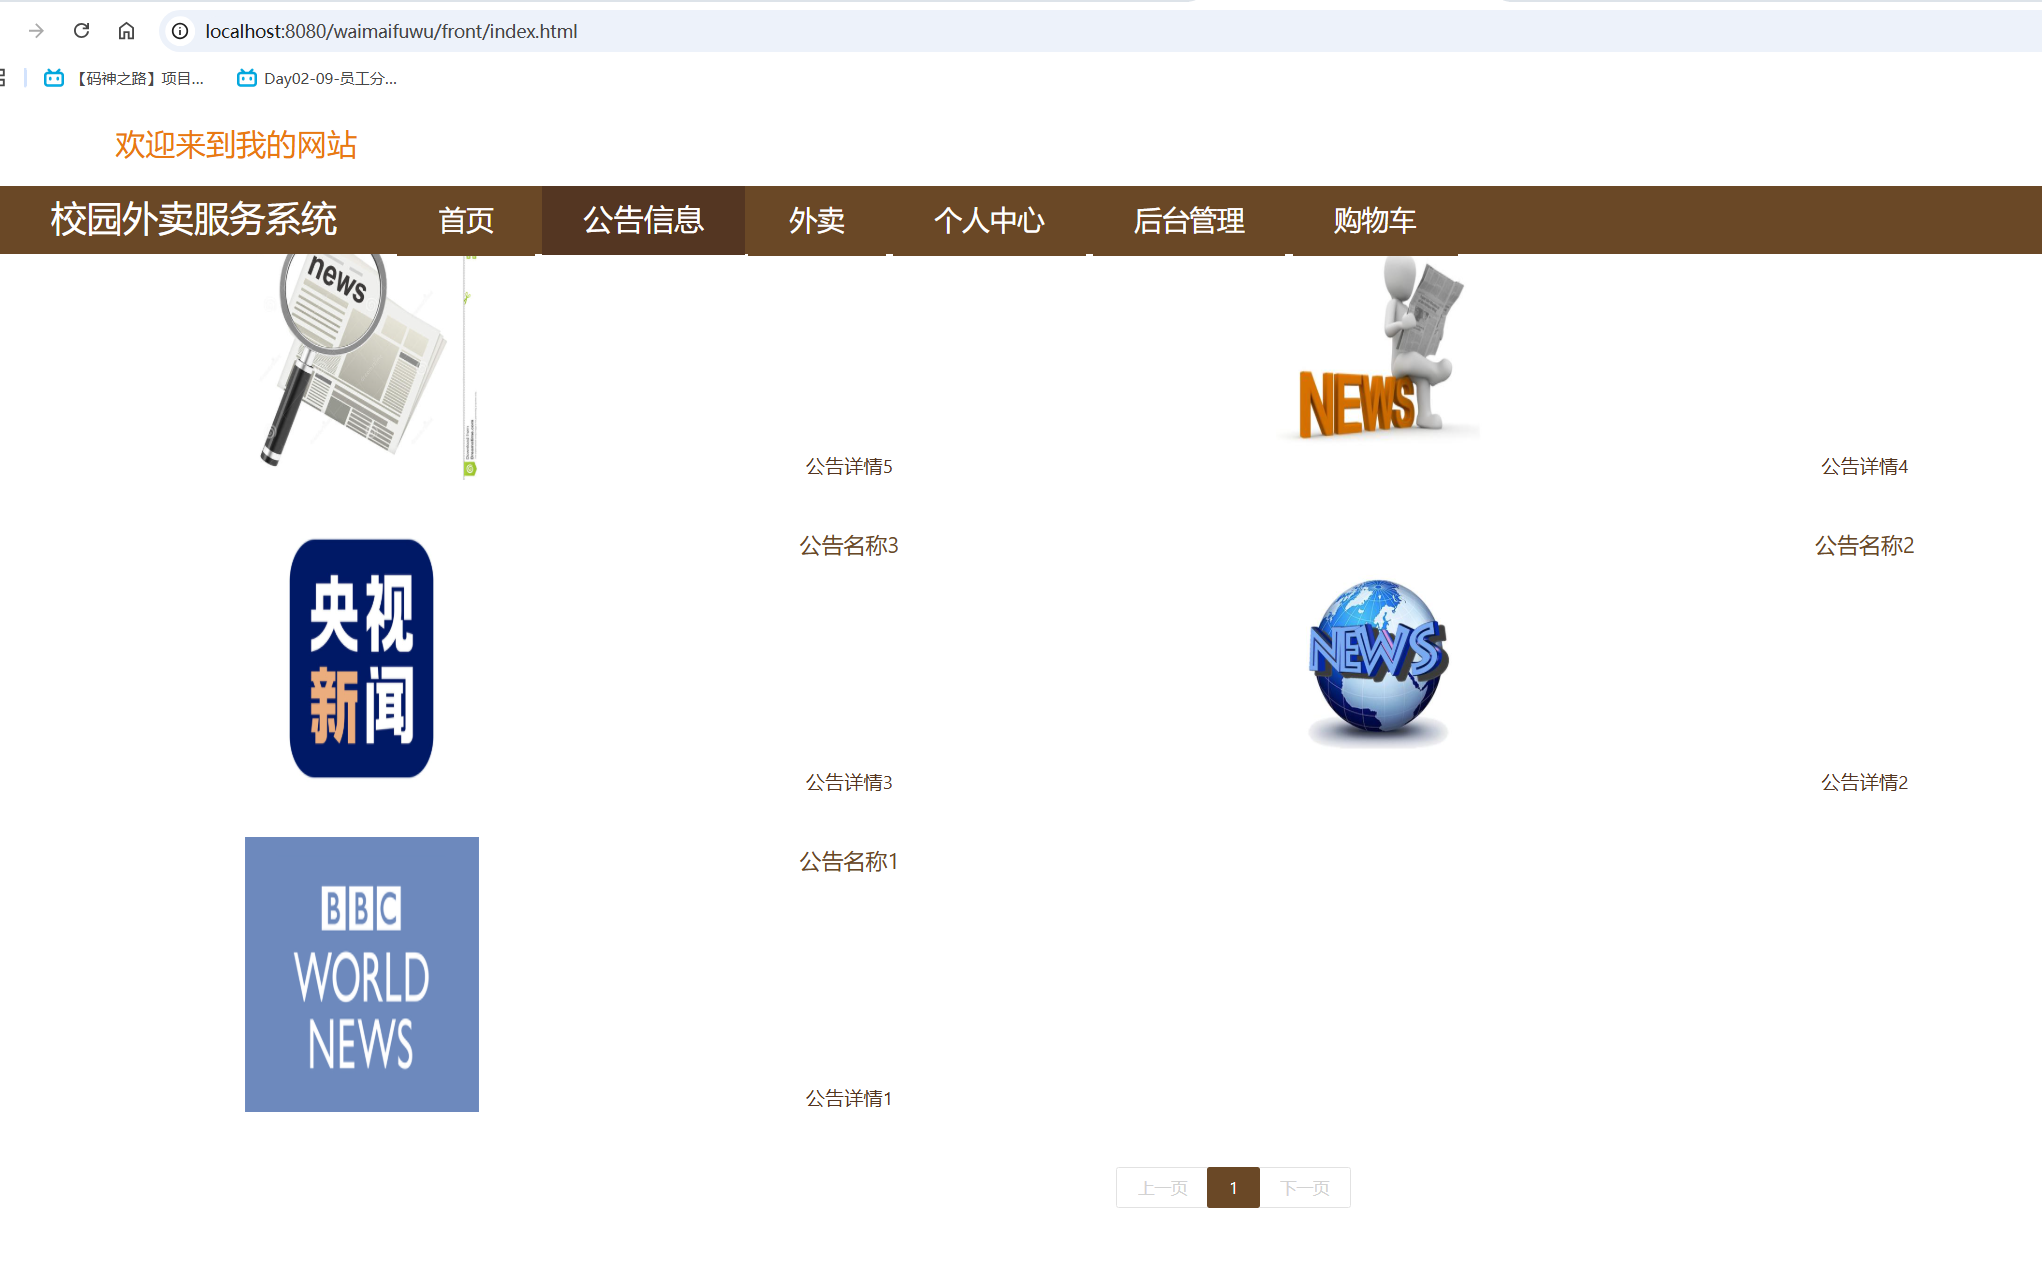Click the 公告名称3 title
This screenshot has height=1266, width=2042.
(x=849, y=545)
